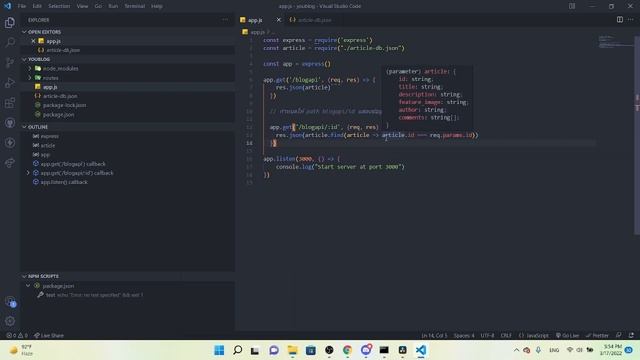Collapse package.json under NPM Scripts
The width and height of the screenshot is (640, 360).
click(x=28, y=286)
